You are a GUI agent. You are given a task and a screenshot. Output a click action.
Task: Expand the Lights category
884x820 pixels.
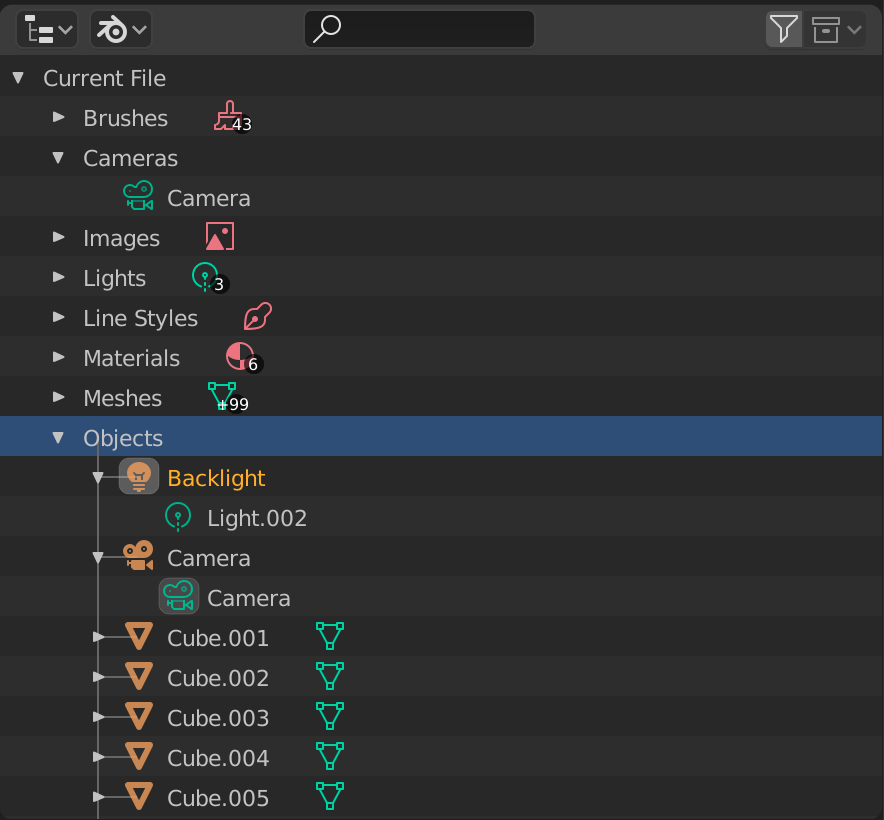point(59,277)
